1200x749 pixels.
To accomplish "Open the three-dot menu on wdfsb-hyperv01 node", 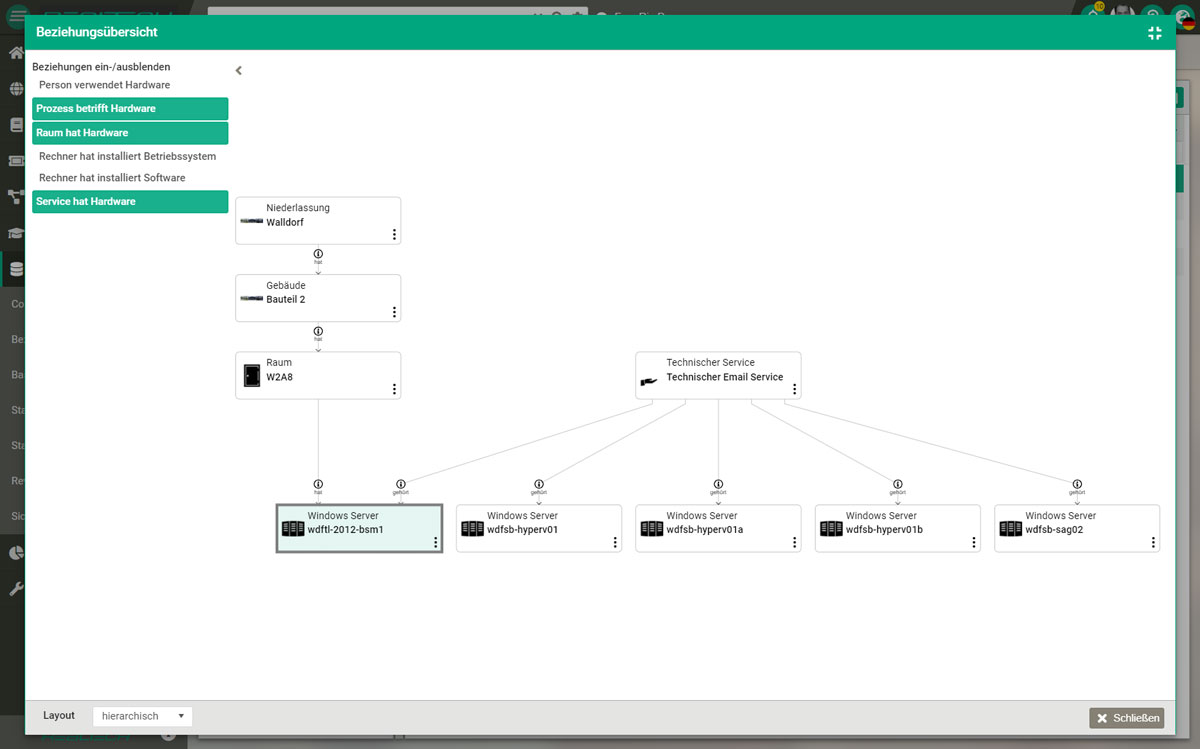I will click(x=614, y=540).
